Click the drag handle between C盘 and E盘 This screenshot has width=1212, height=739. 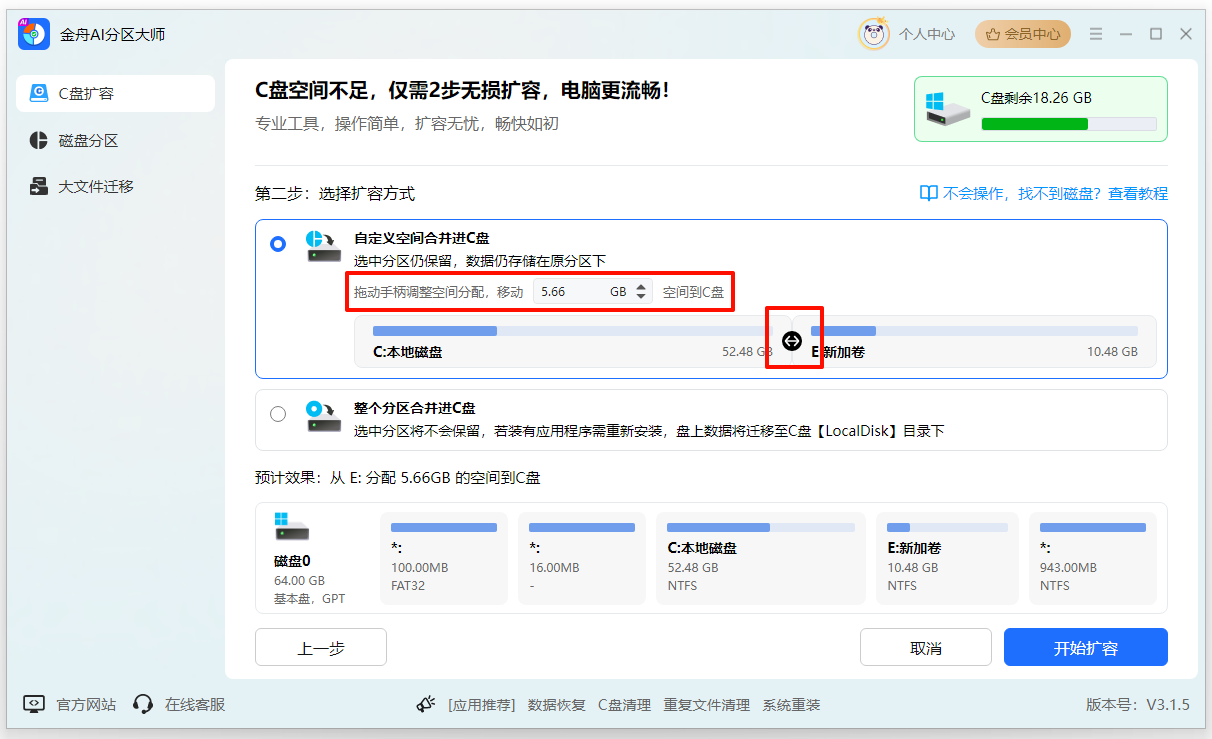pos(793,341)
